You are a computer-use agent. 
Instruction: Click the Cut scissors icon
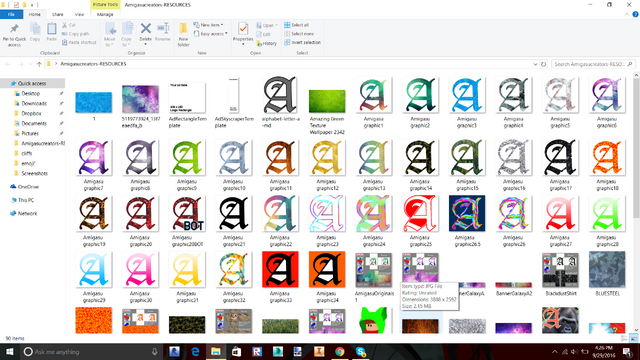[65, 25]
